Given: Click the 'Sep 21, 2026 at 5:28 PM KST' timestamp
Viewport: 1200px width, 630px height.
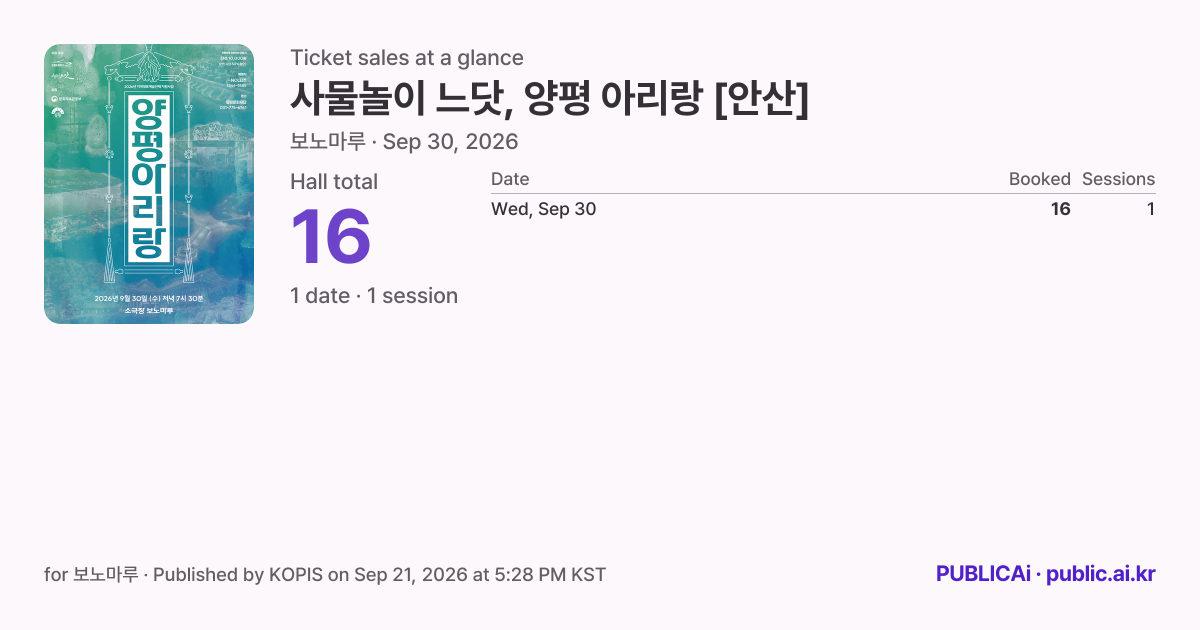Looking at the screenshot, I should pyautogui.click(x=480, y=574).
